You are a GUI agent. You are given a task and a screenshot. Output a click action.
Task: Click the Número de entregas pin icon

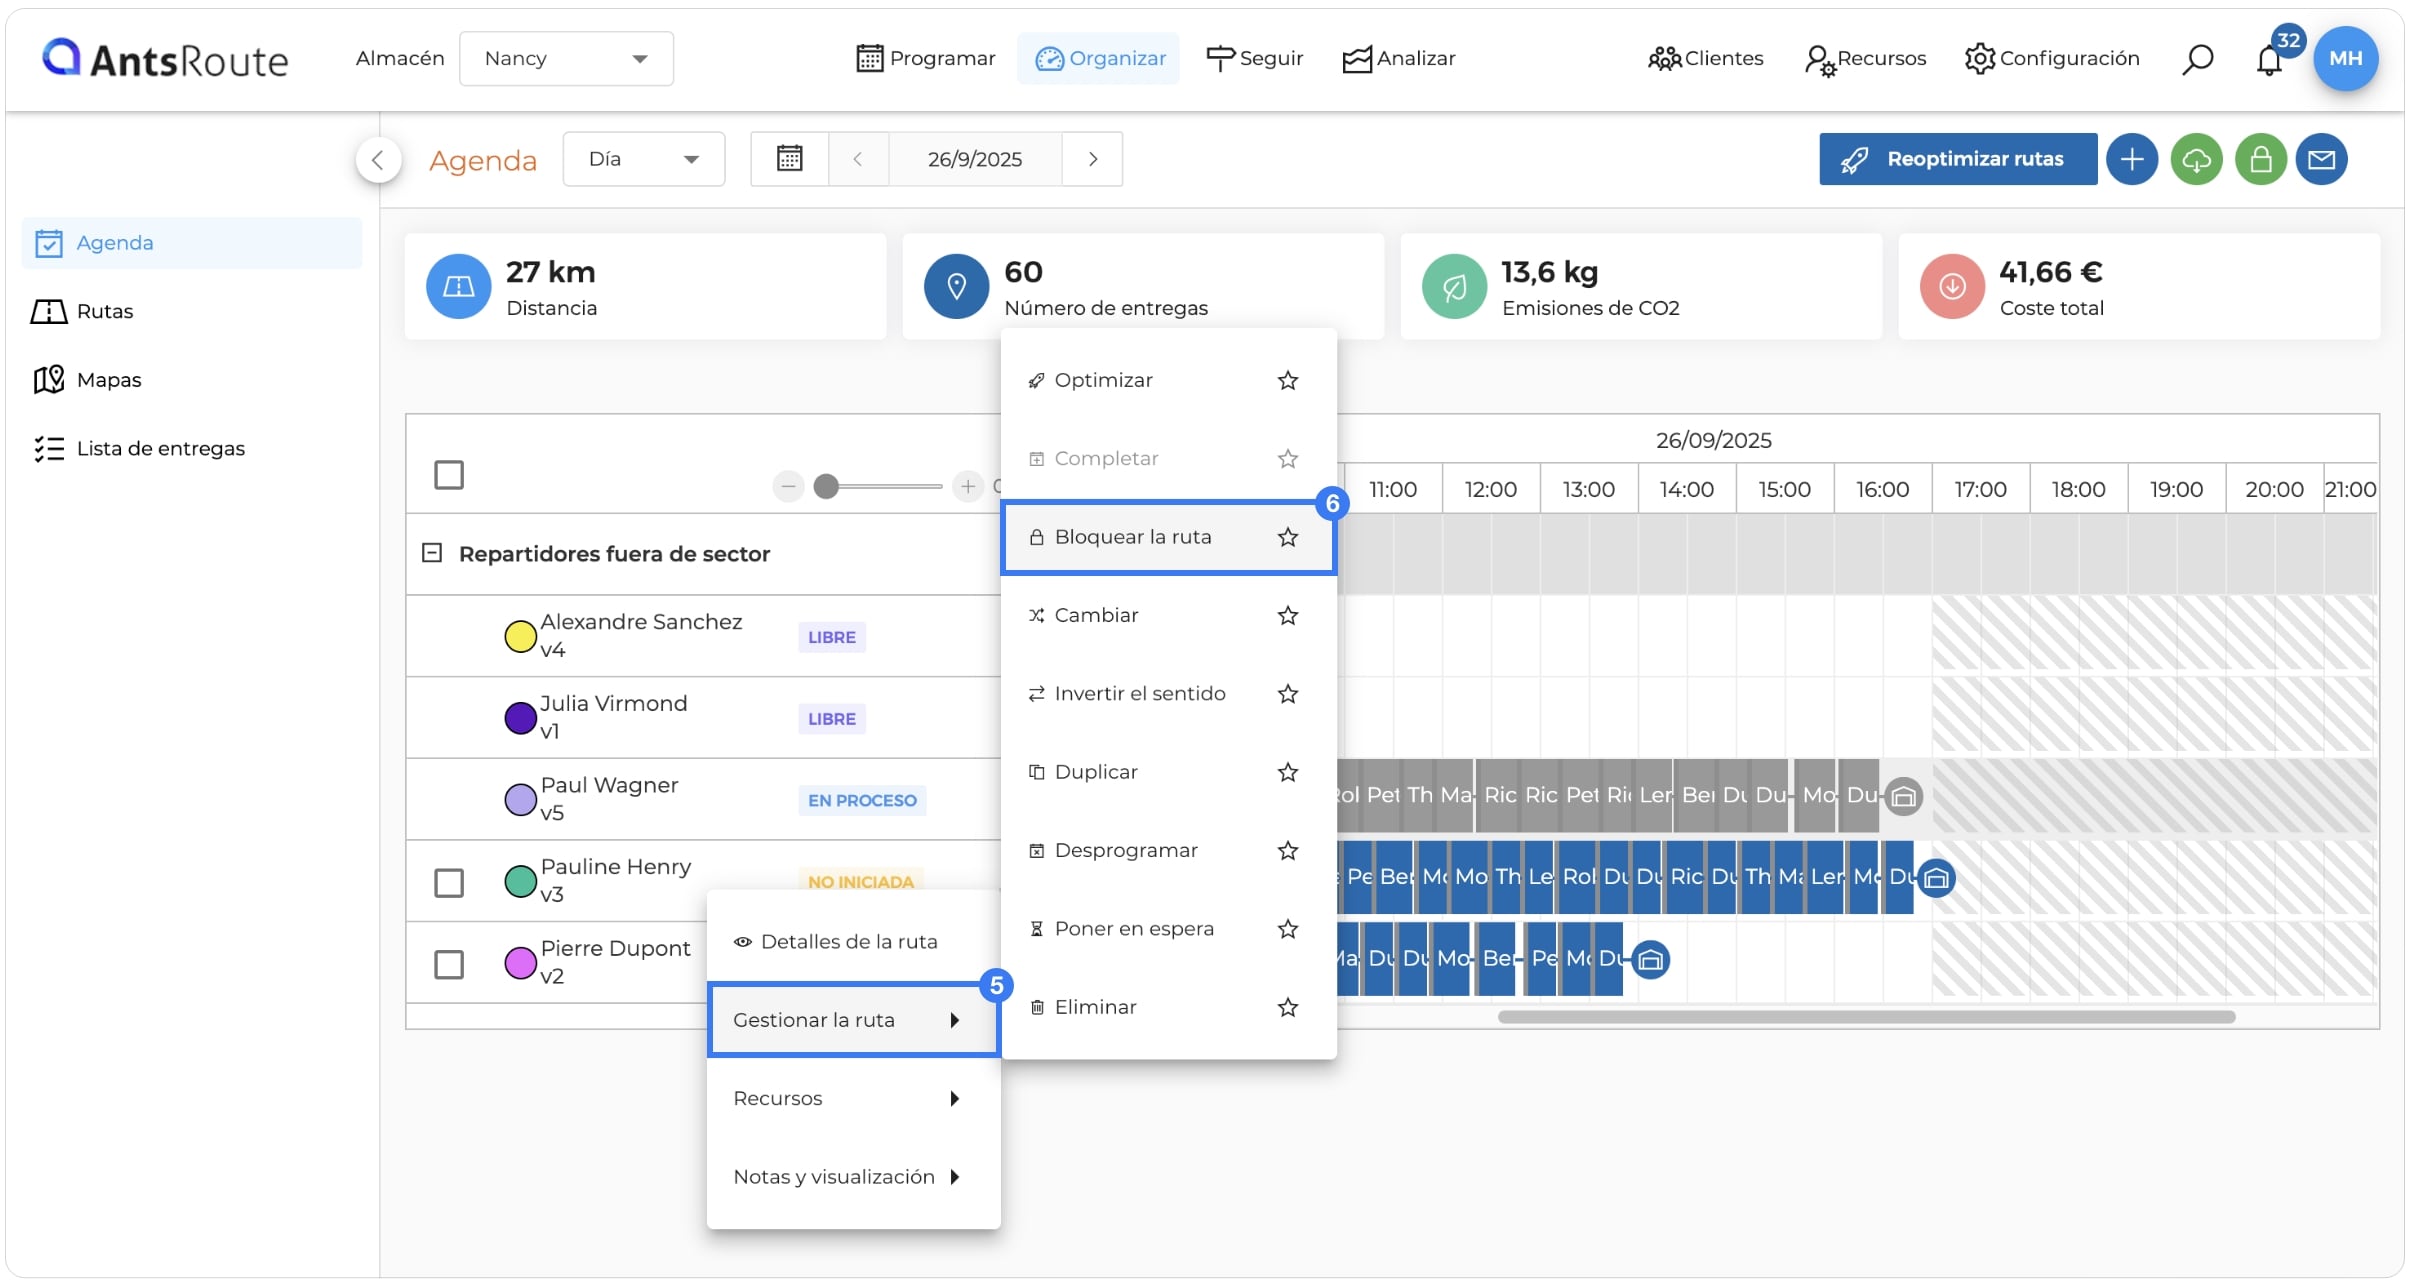[956, 287]
